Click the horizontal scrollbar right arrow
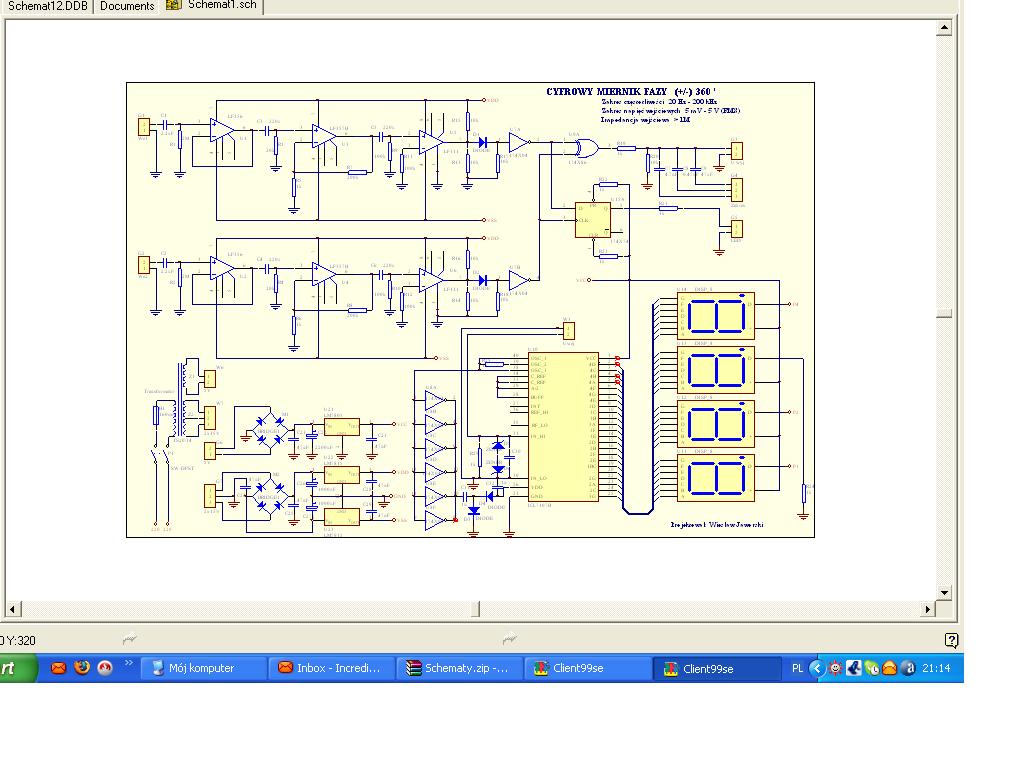Image resolution: width=1024 pixels, height=768 pixels. tap(927, 609)
